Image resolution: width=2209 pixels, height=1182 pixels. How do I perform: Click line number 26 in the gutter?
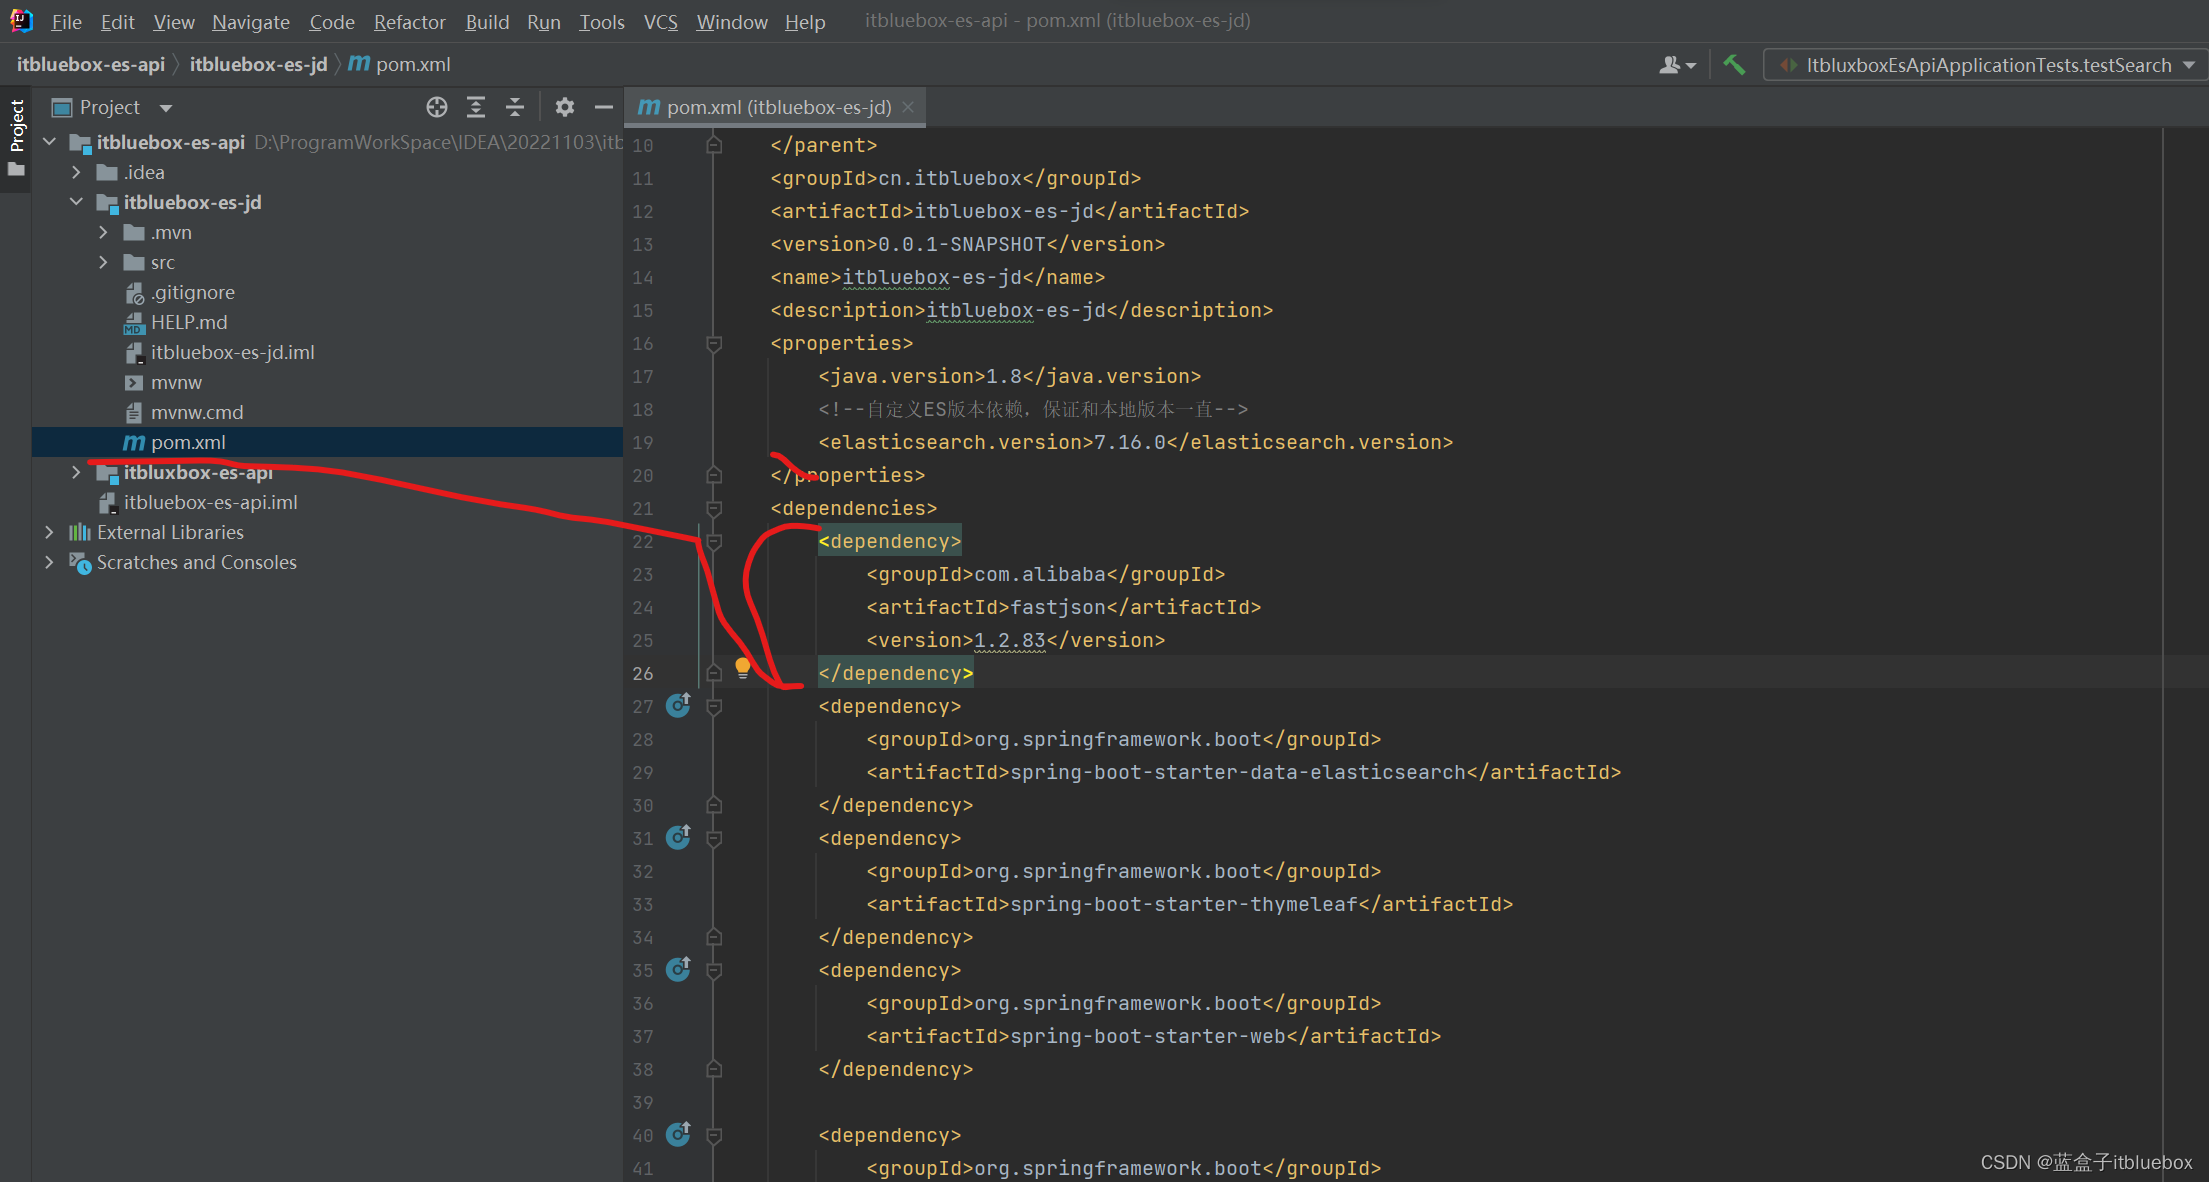click(643, 673)
